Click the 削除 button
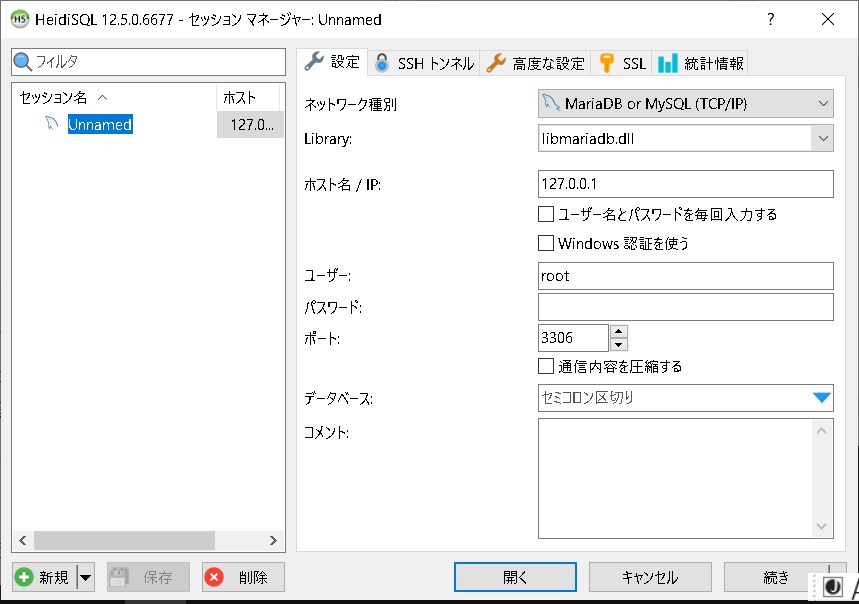Image resolution: width=859 pixels, height=604 pixels. [243, 577]
